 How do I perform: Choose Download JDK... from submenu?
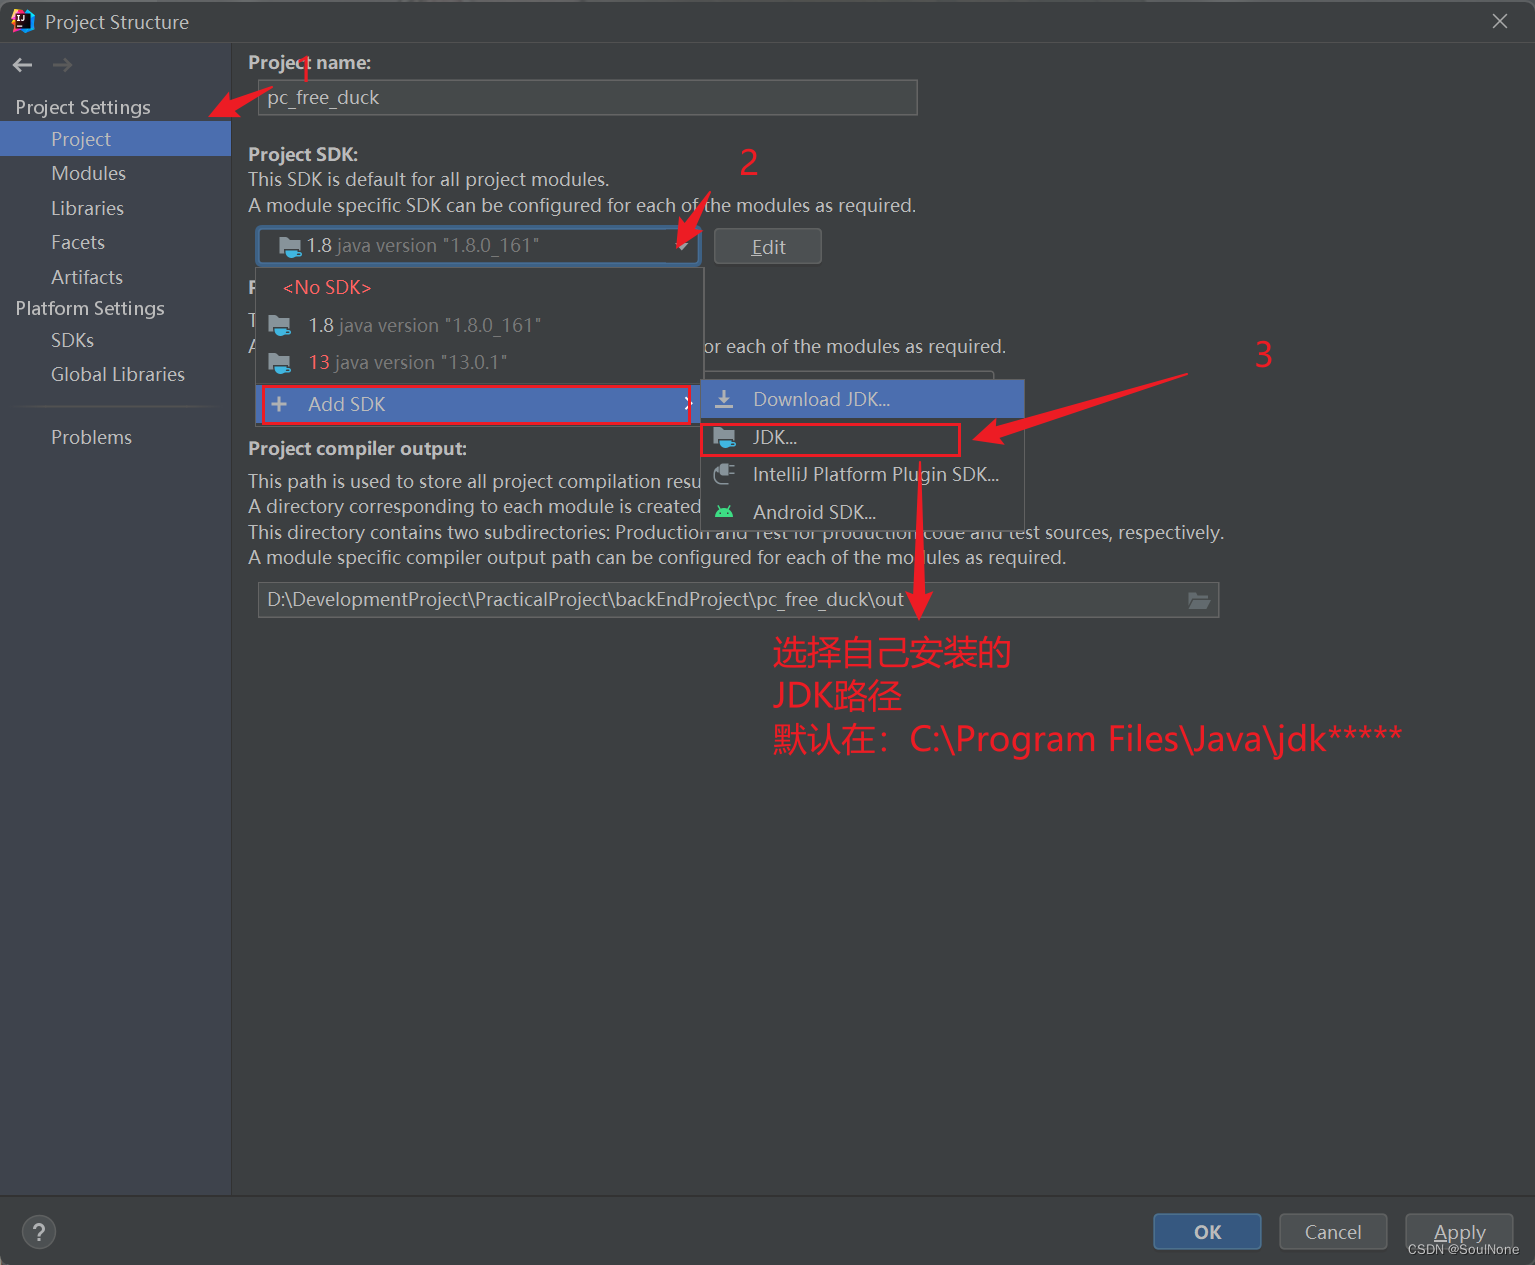tap(863, 399)
